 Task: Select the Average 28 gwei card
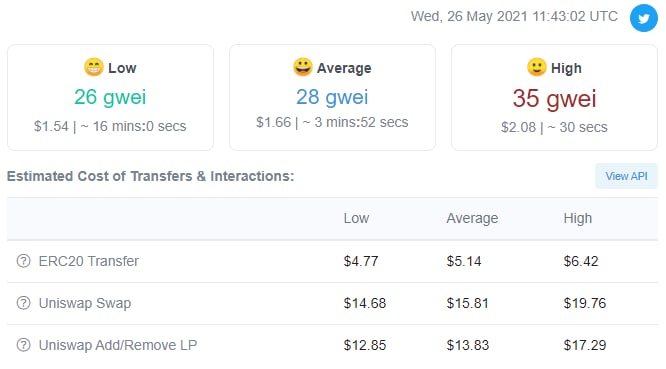(x=332, y=97)
